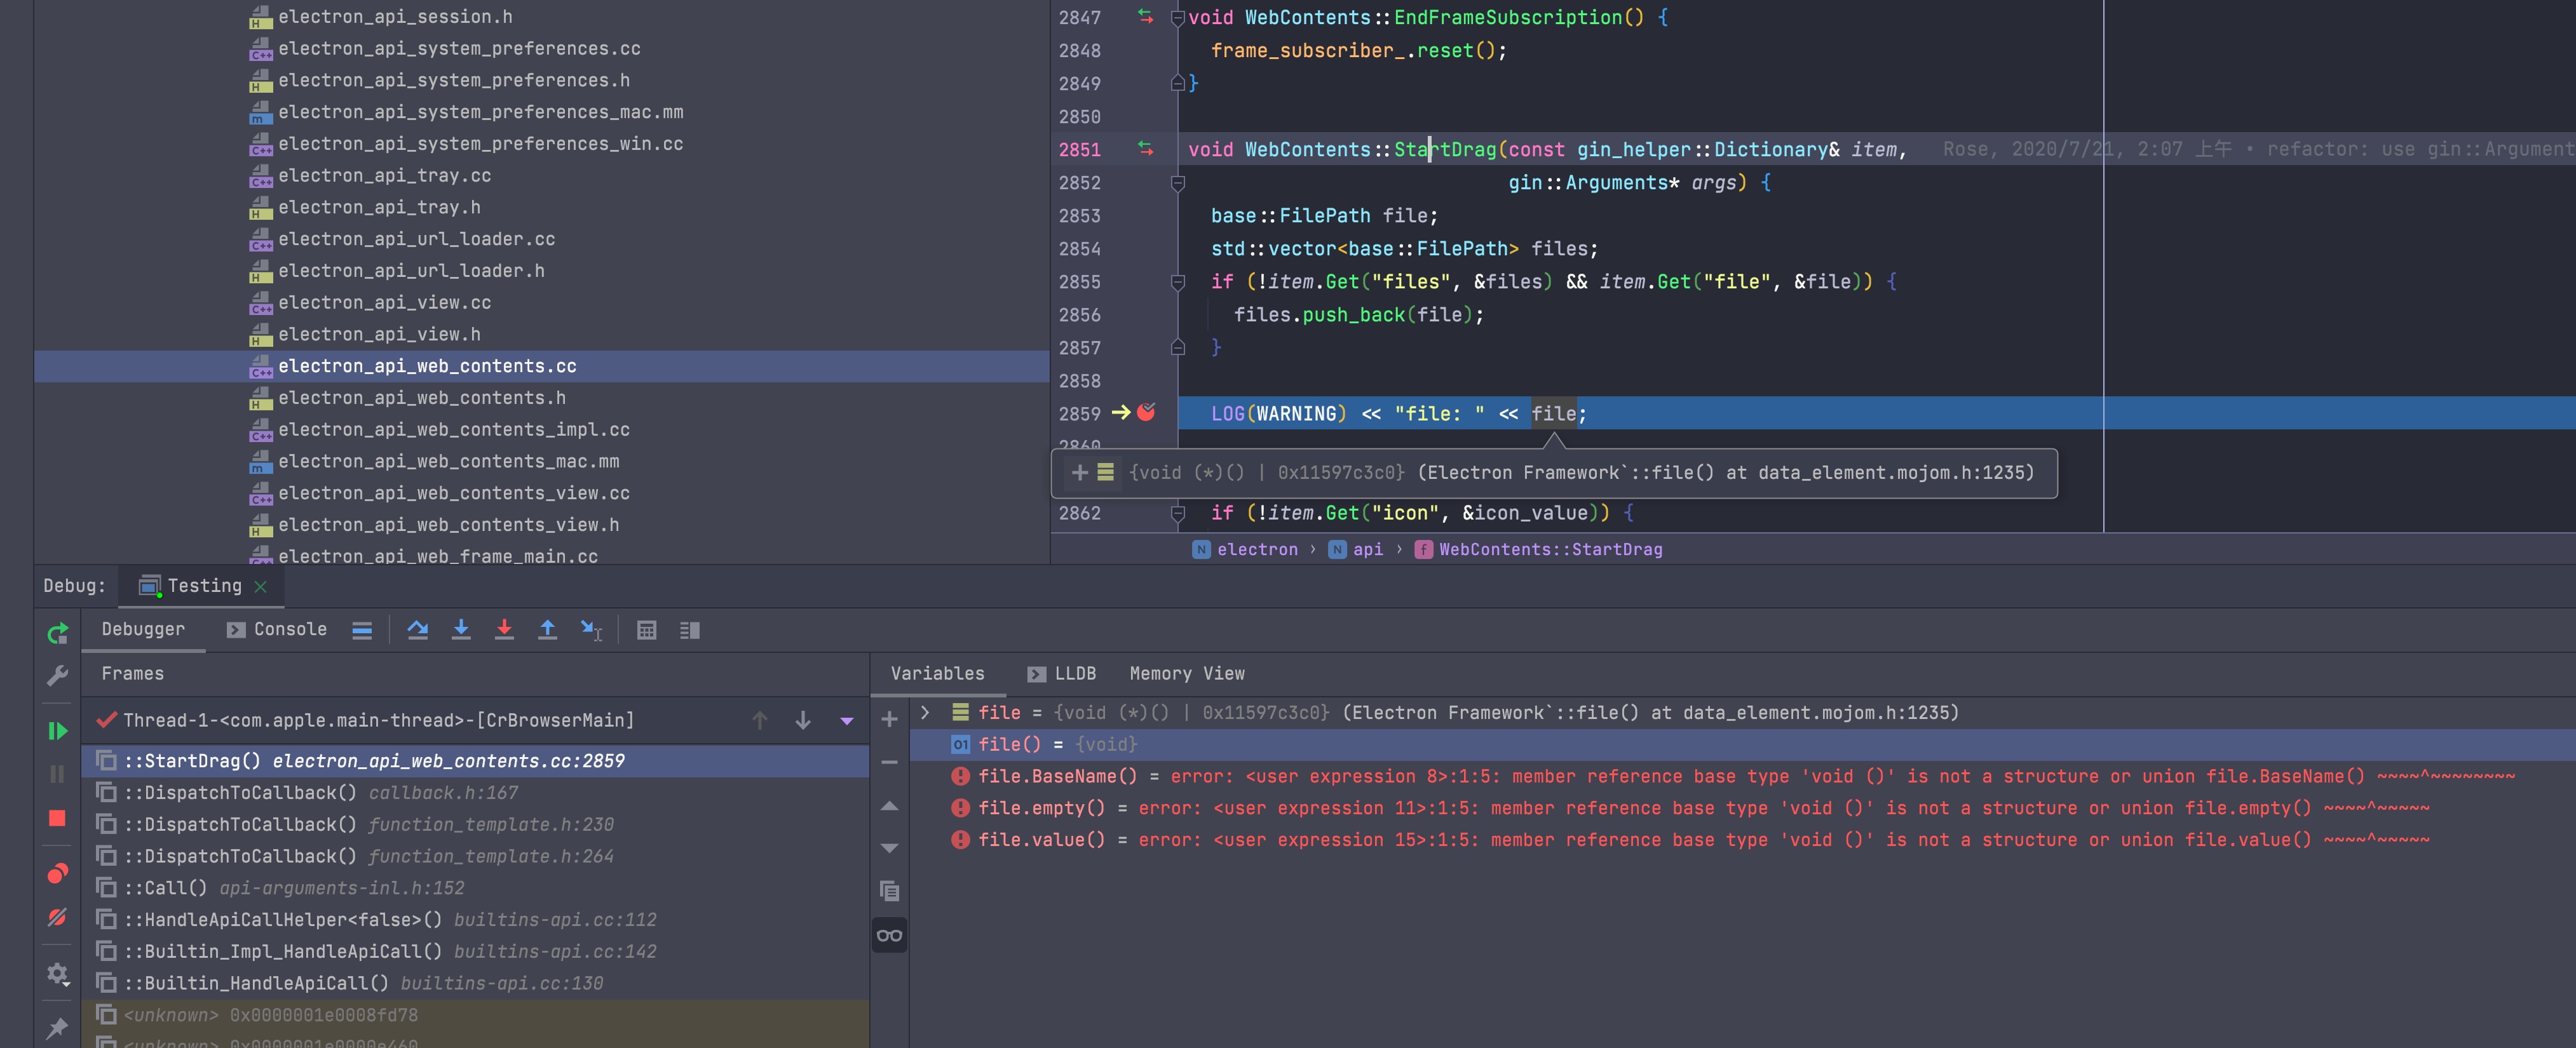Screen dimensions: 2576x1048
Task: Open the View Breakpoints double-circle icon
Action: coord(57,873)
